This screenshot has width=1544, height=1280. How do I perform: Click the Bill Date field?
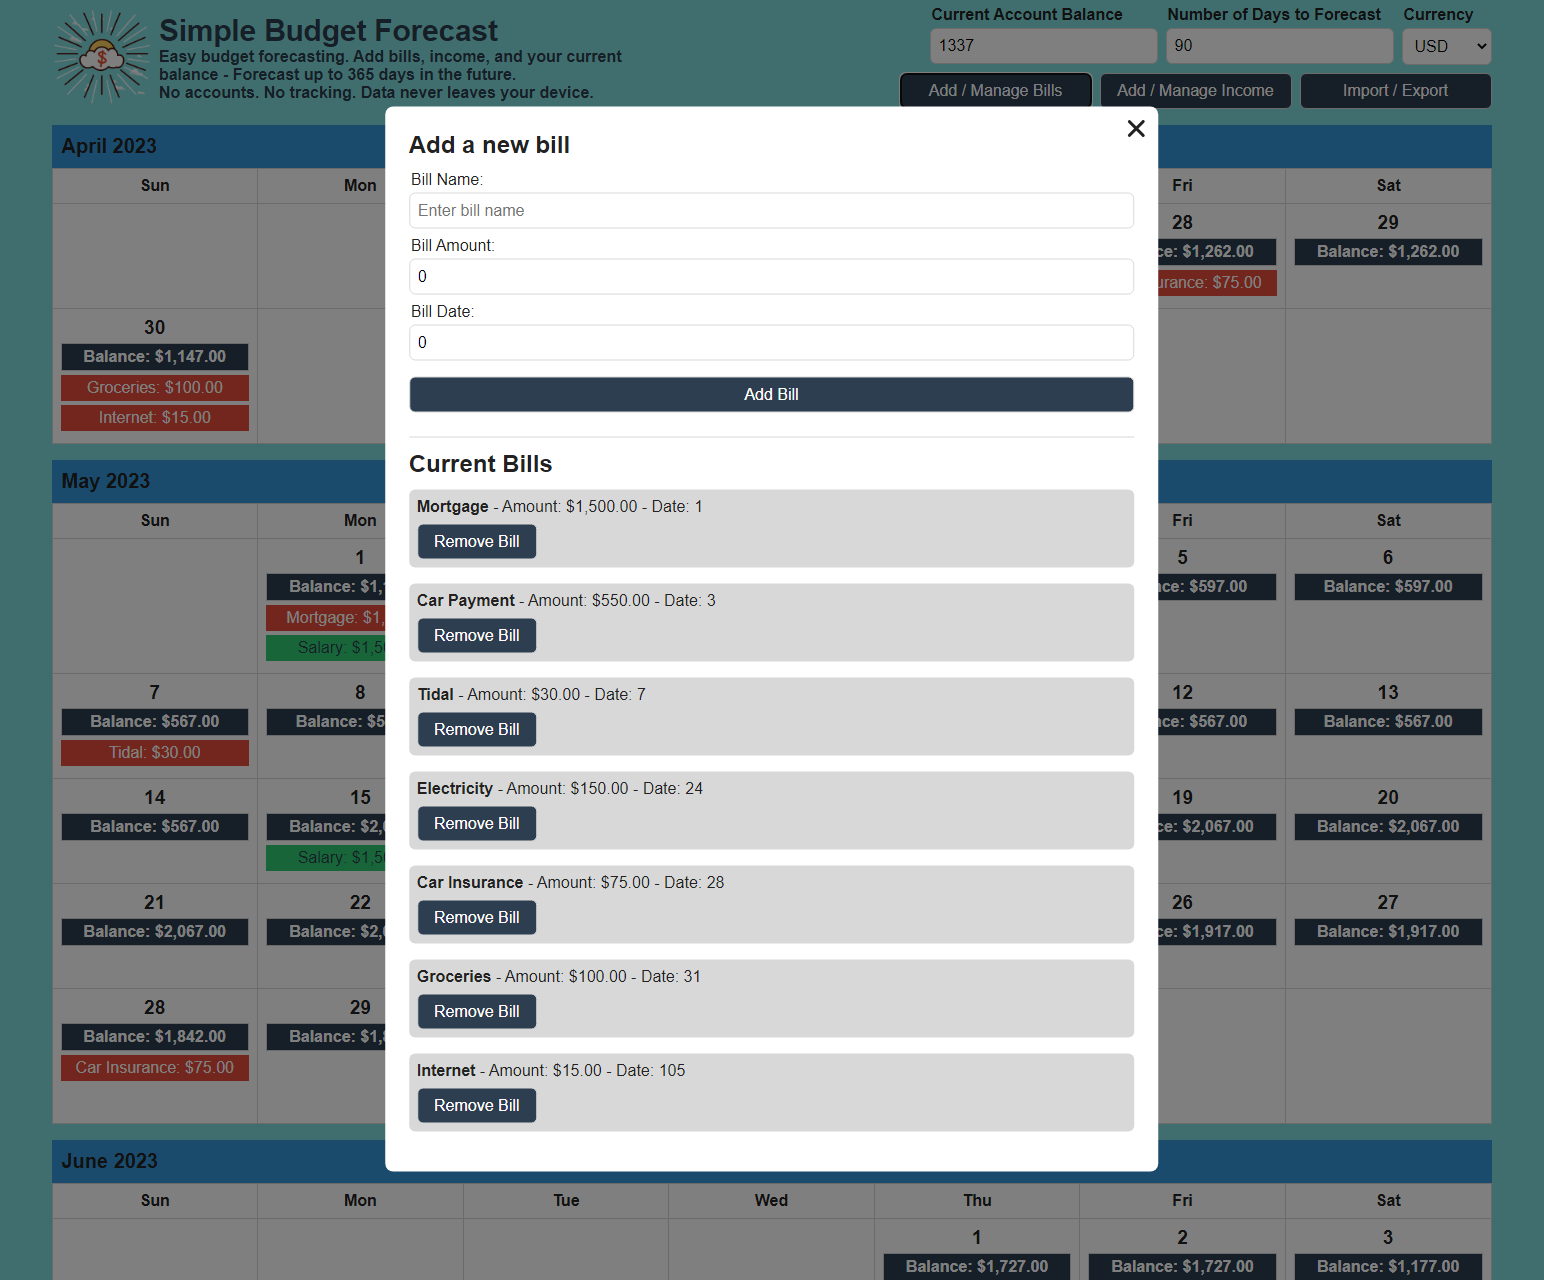click(771, 342)
